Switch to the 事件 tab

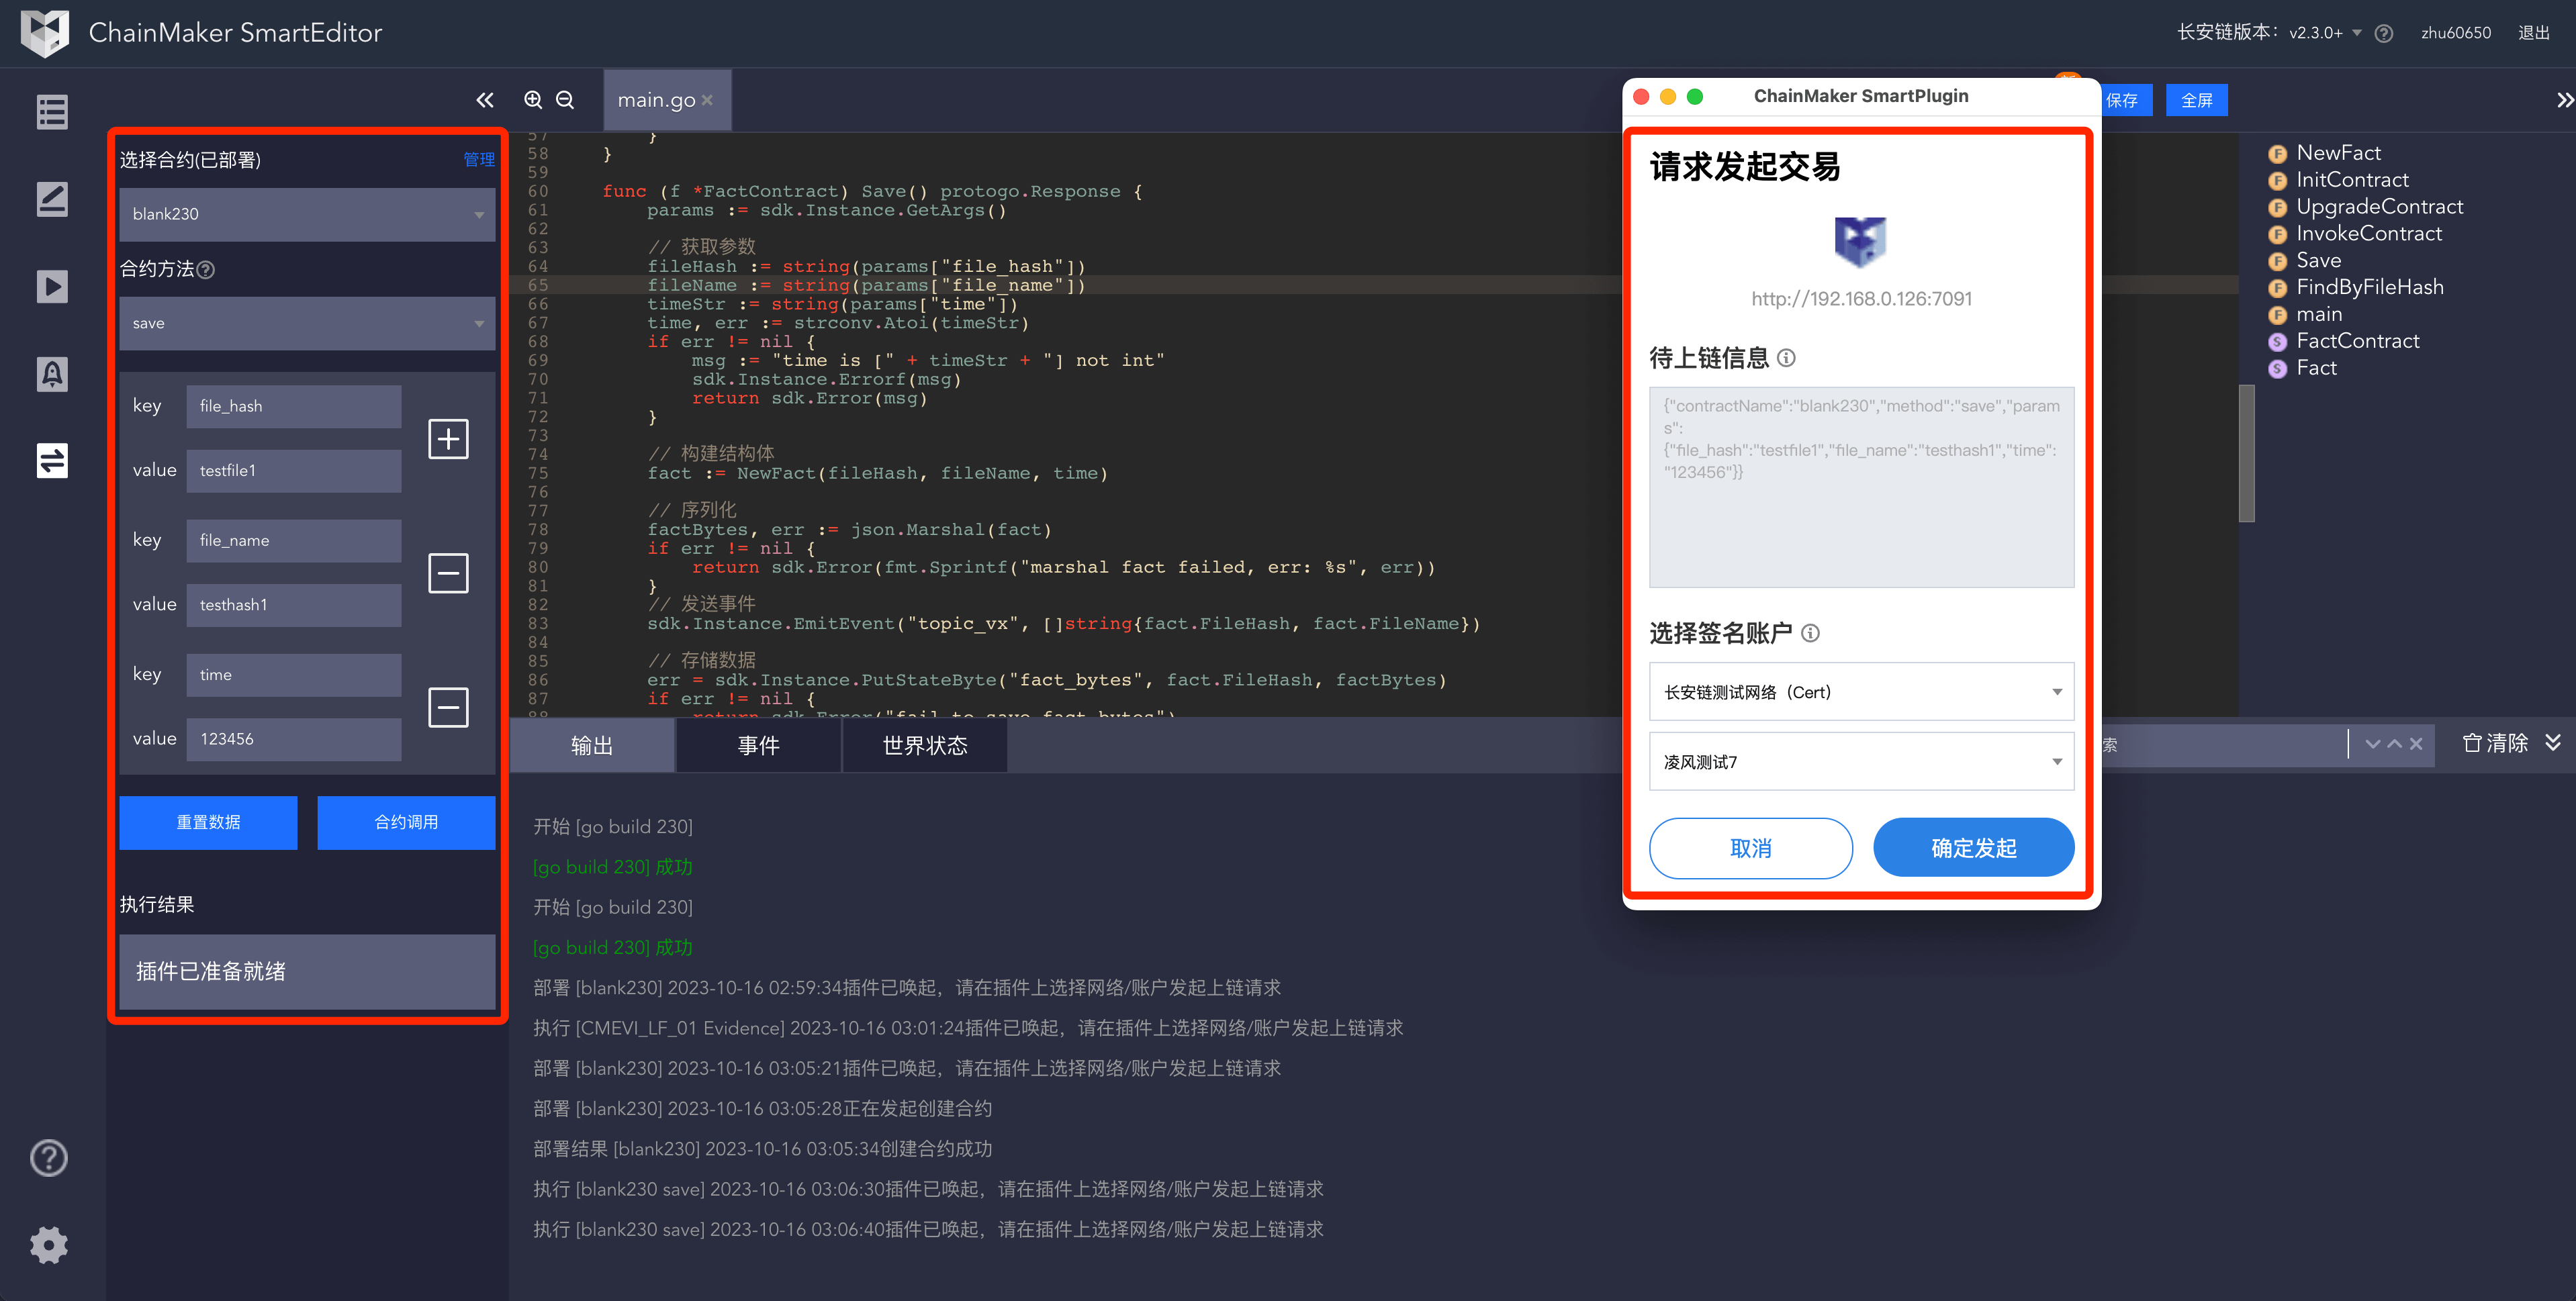pos(758,746)
